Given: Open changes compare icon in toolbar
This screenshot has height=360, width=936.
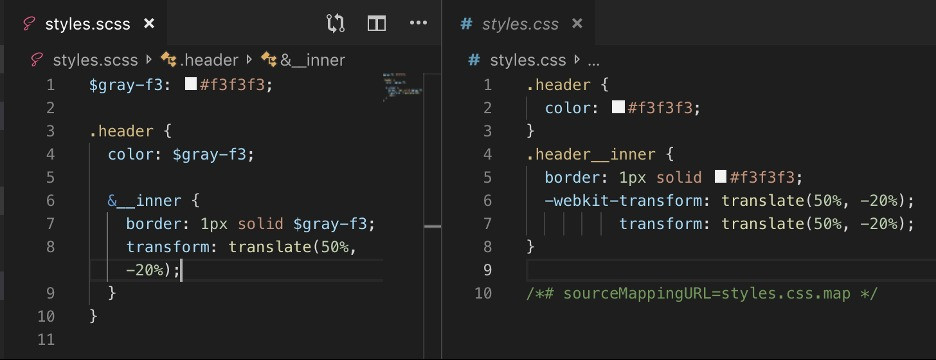Looking at the screenshot, I should click(335, 24).
